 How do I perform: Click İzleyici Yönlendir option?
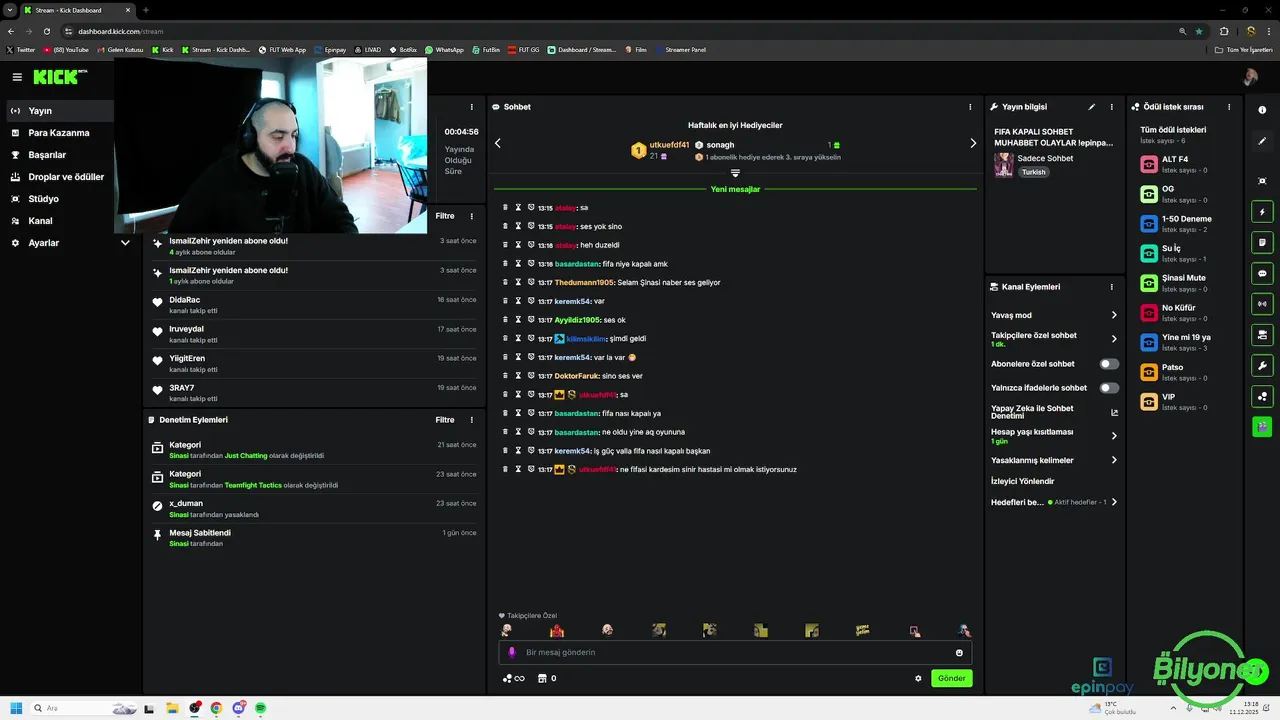pos(1023,481)
